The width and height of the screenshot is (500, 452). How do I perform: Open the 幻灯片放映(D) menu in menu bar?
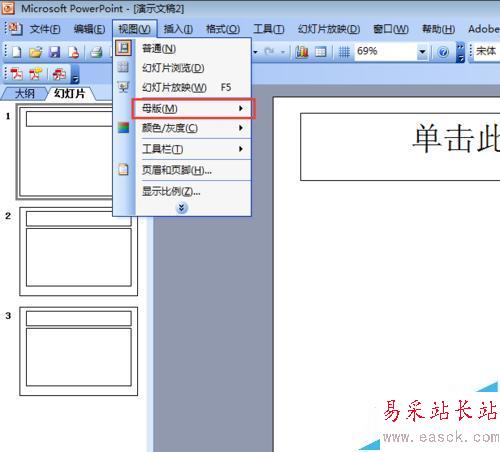point(329,29)
